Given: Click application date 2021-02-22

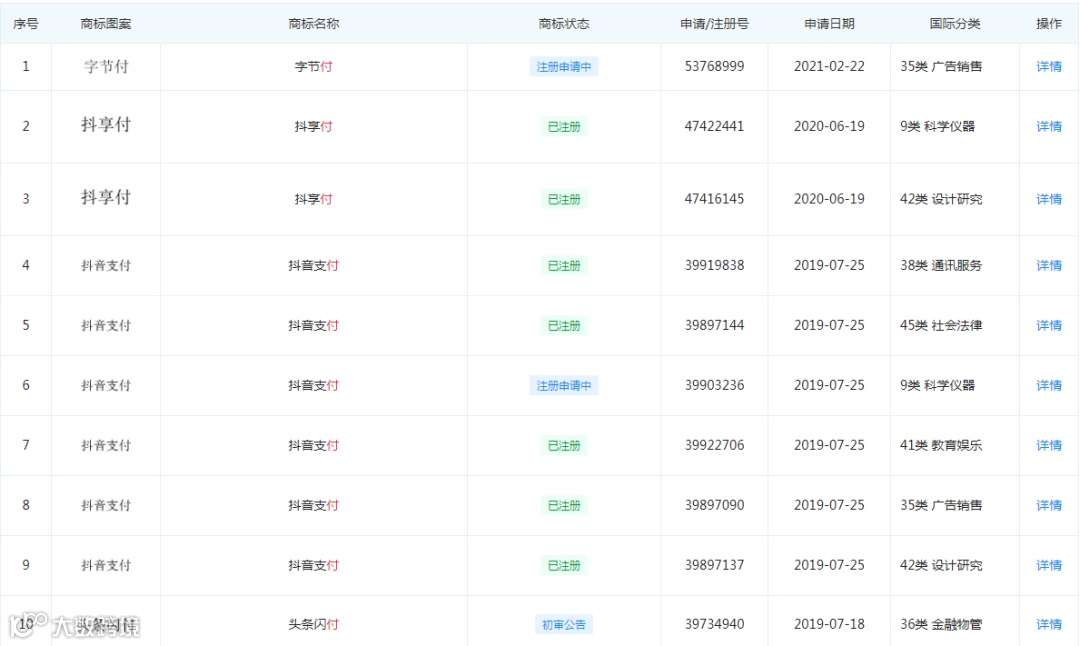Looking at the screenshot, I should click(x=829, y=67).
